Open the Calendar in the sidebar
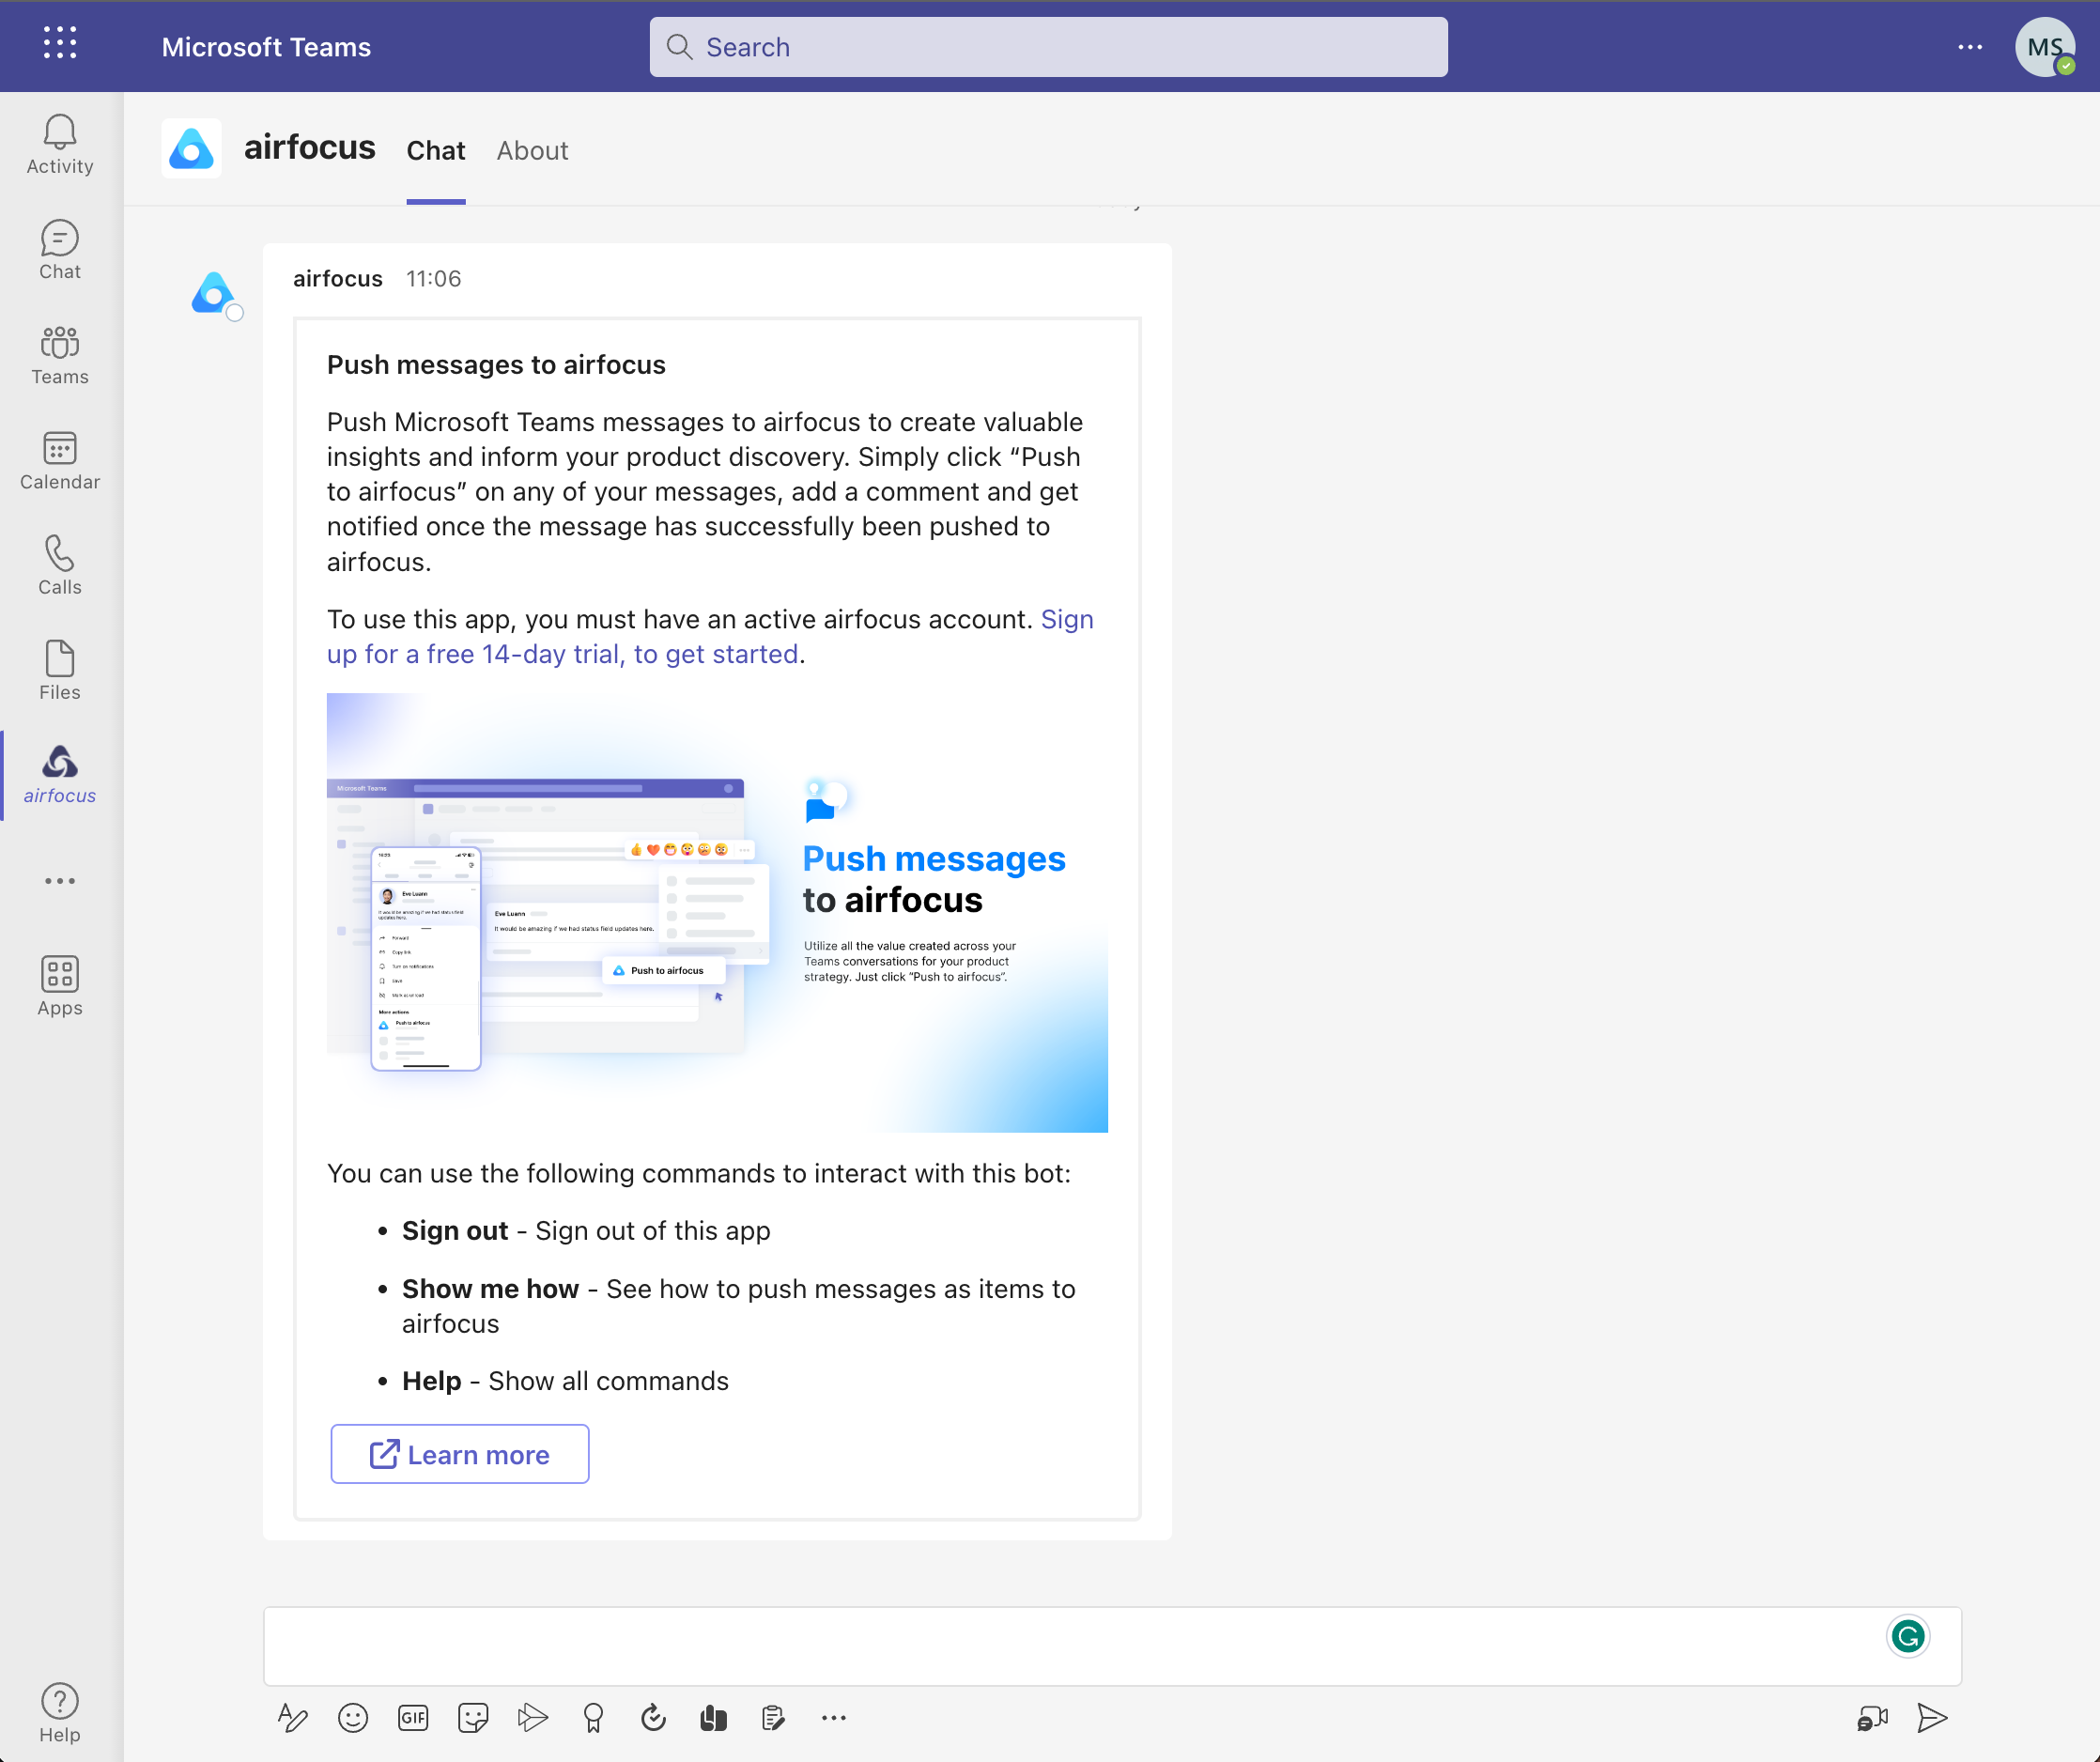The width and height of the screenshot is (2100, 1762). pos(60,460)
